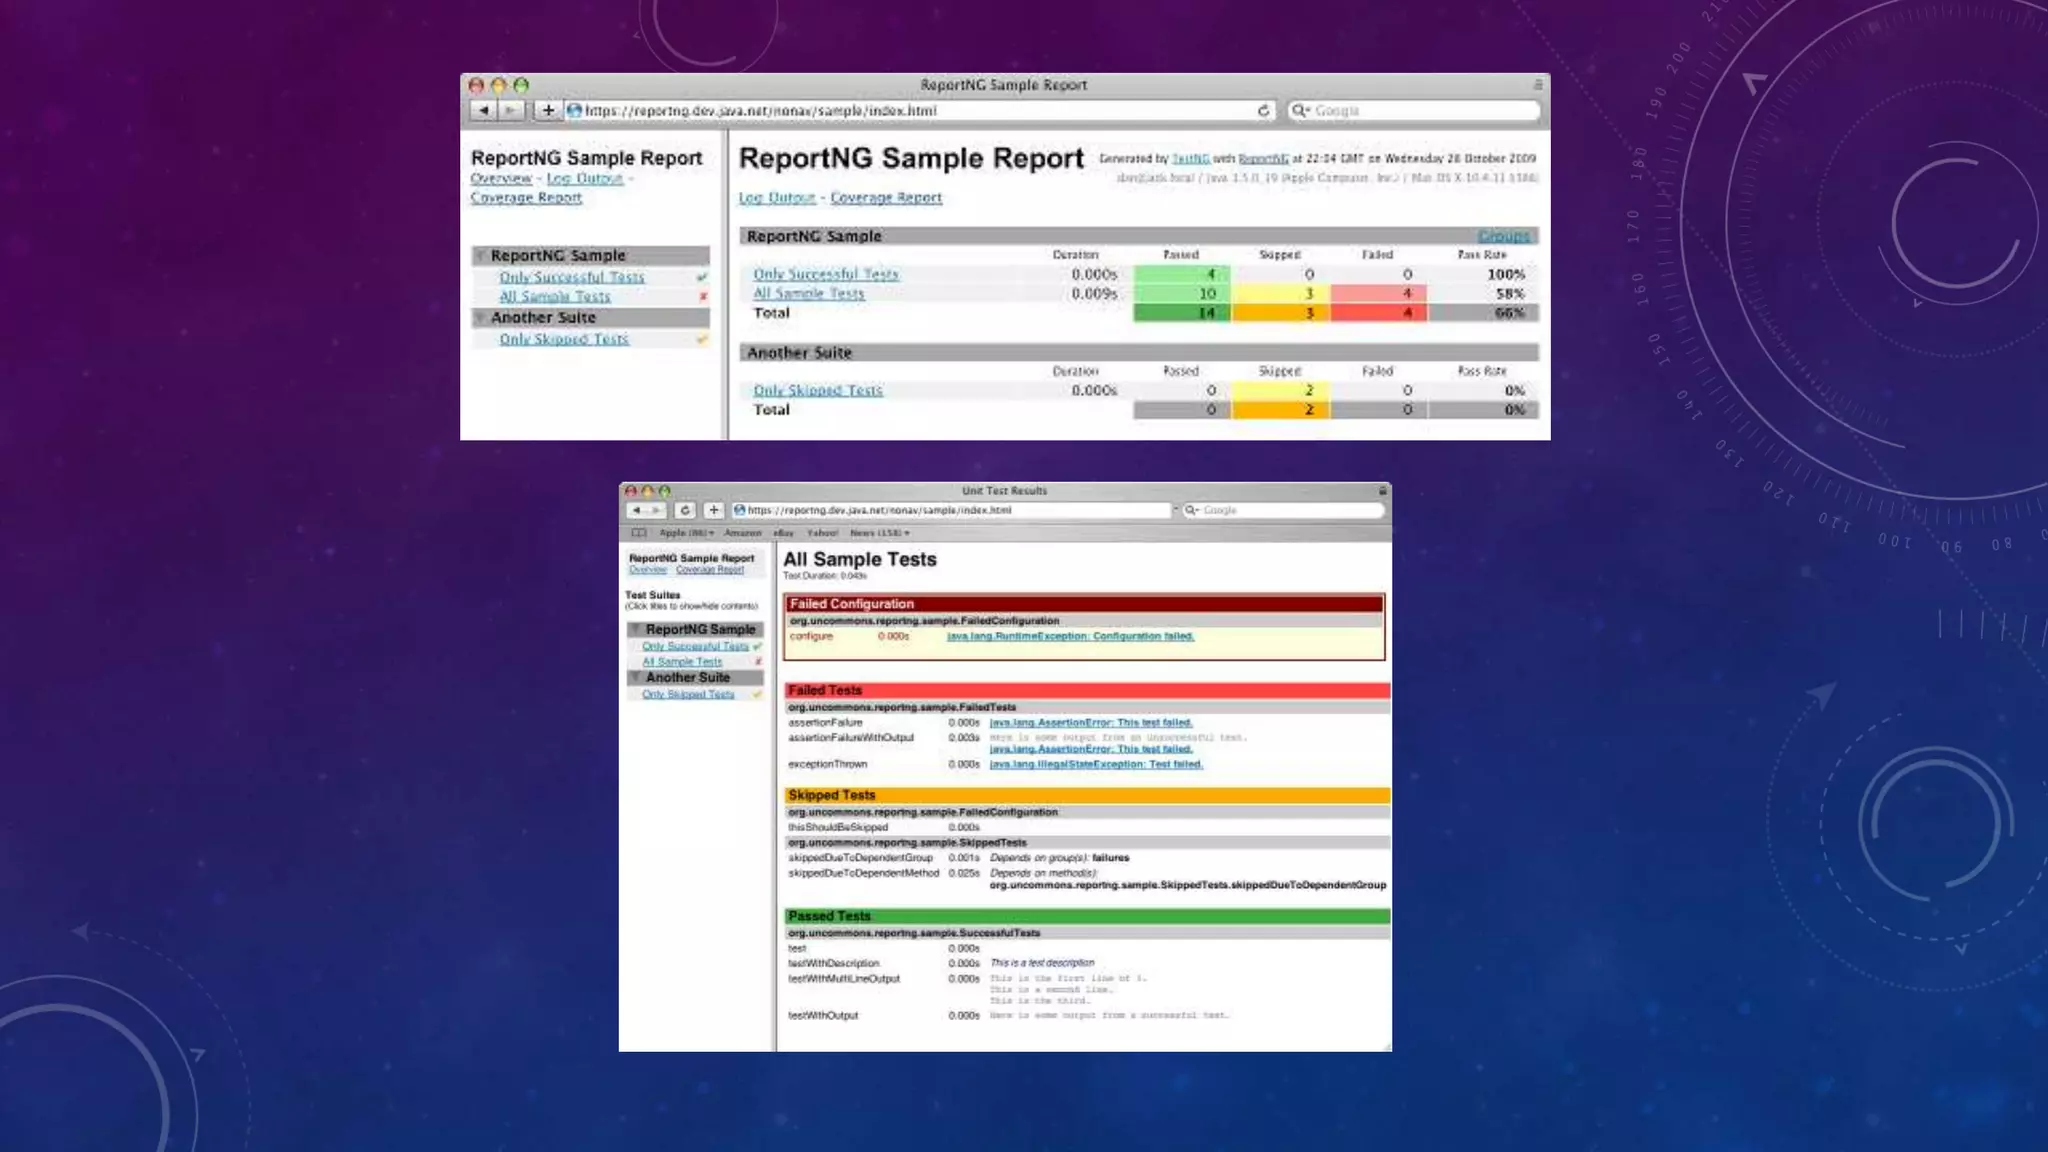2048x1152 pixels.
Task: Collapse ReportNG Sample suite in Unit Test Results sidebar
Action: pos(635,629)
